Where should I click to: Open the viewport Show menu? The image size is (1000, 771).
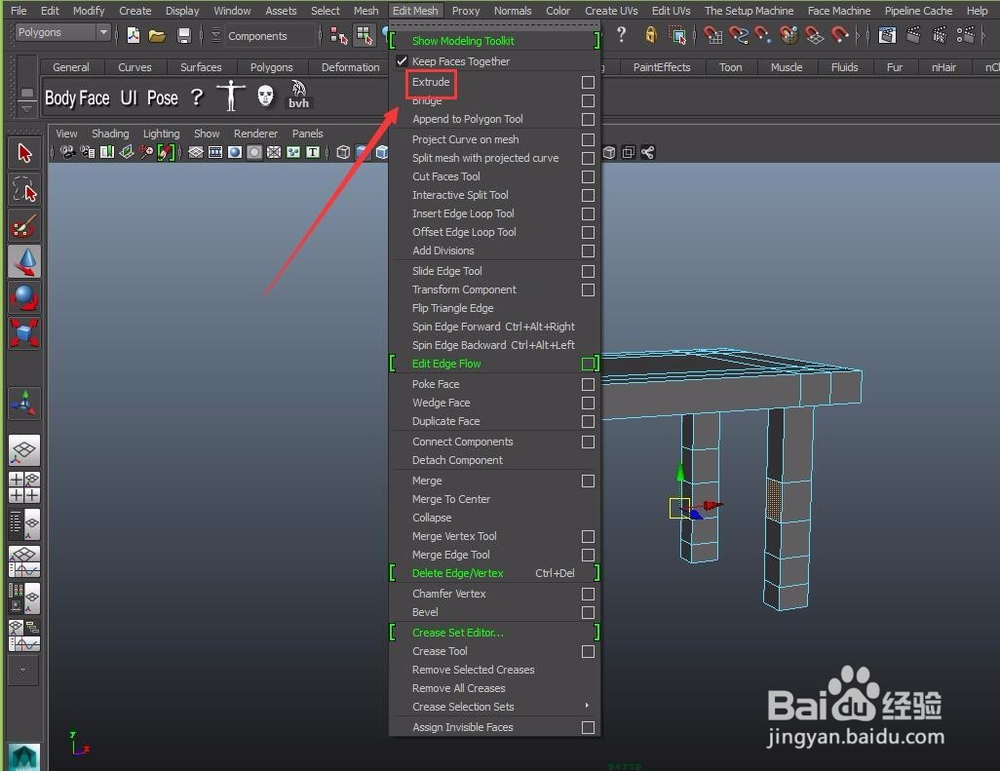click(x=207, y=133)
